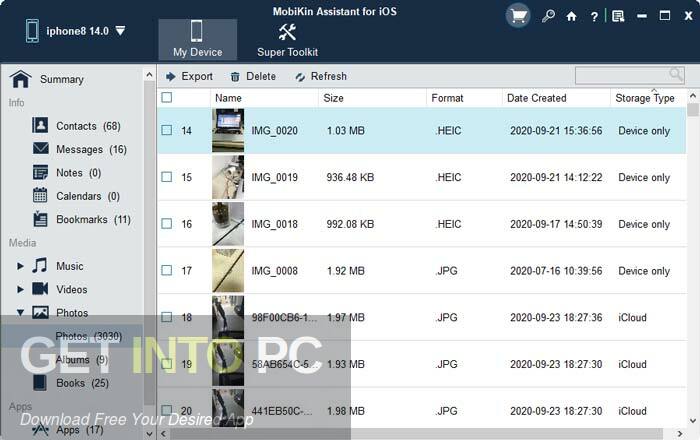Screen dimensions: 700x440
Task: Check the box for row 15 IMG_0019
Action: pos(167,177)
